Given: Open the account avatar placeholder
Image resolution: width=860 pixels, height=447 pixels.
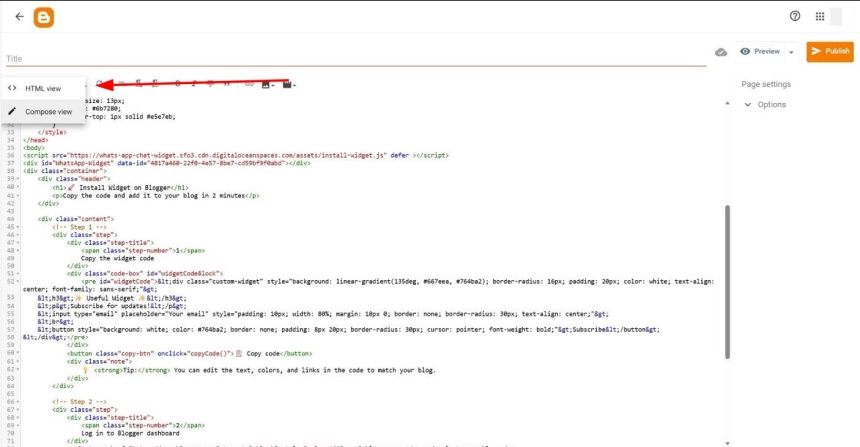Looking at the screenshot, I should 836,16.
